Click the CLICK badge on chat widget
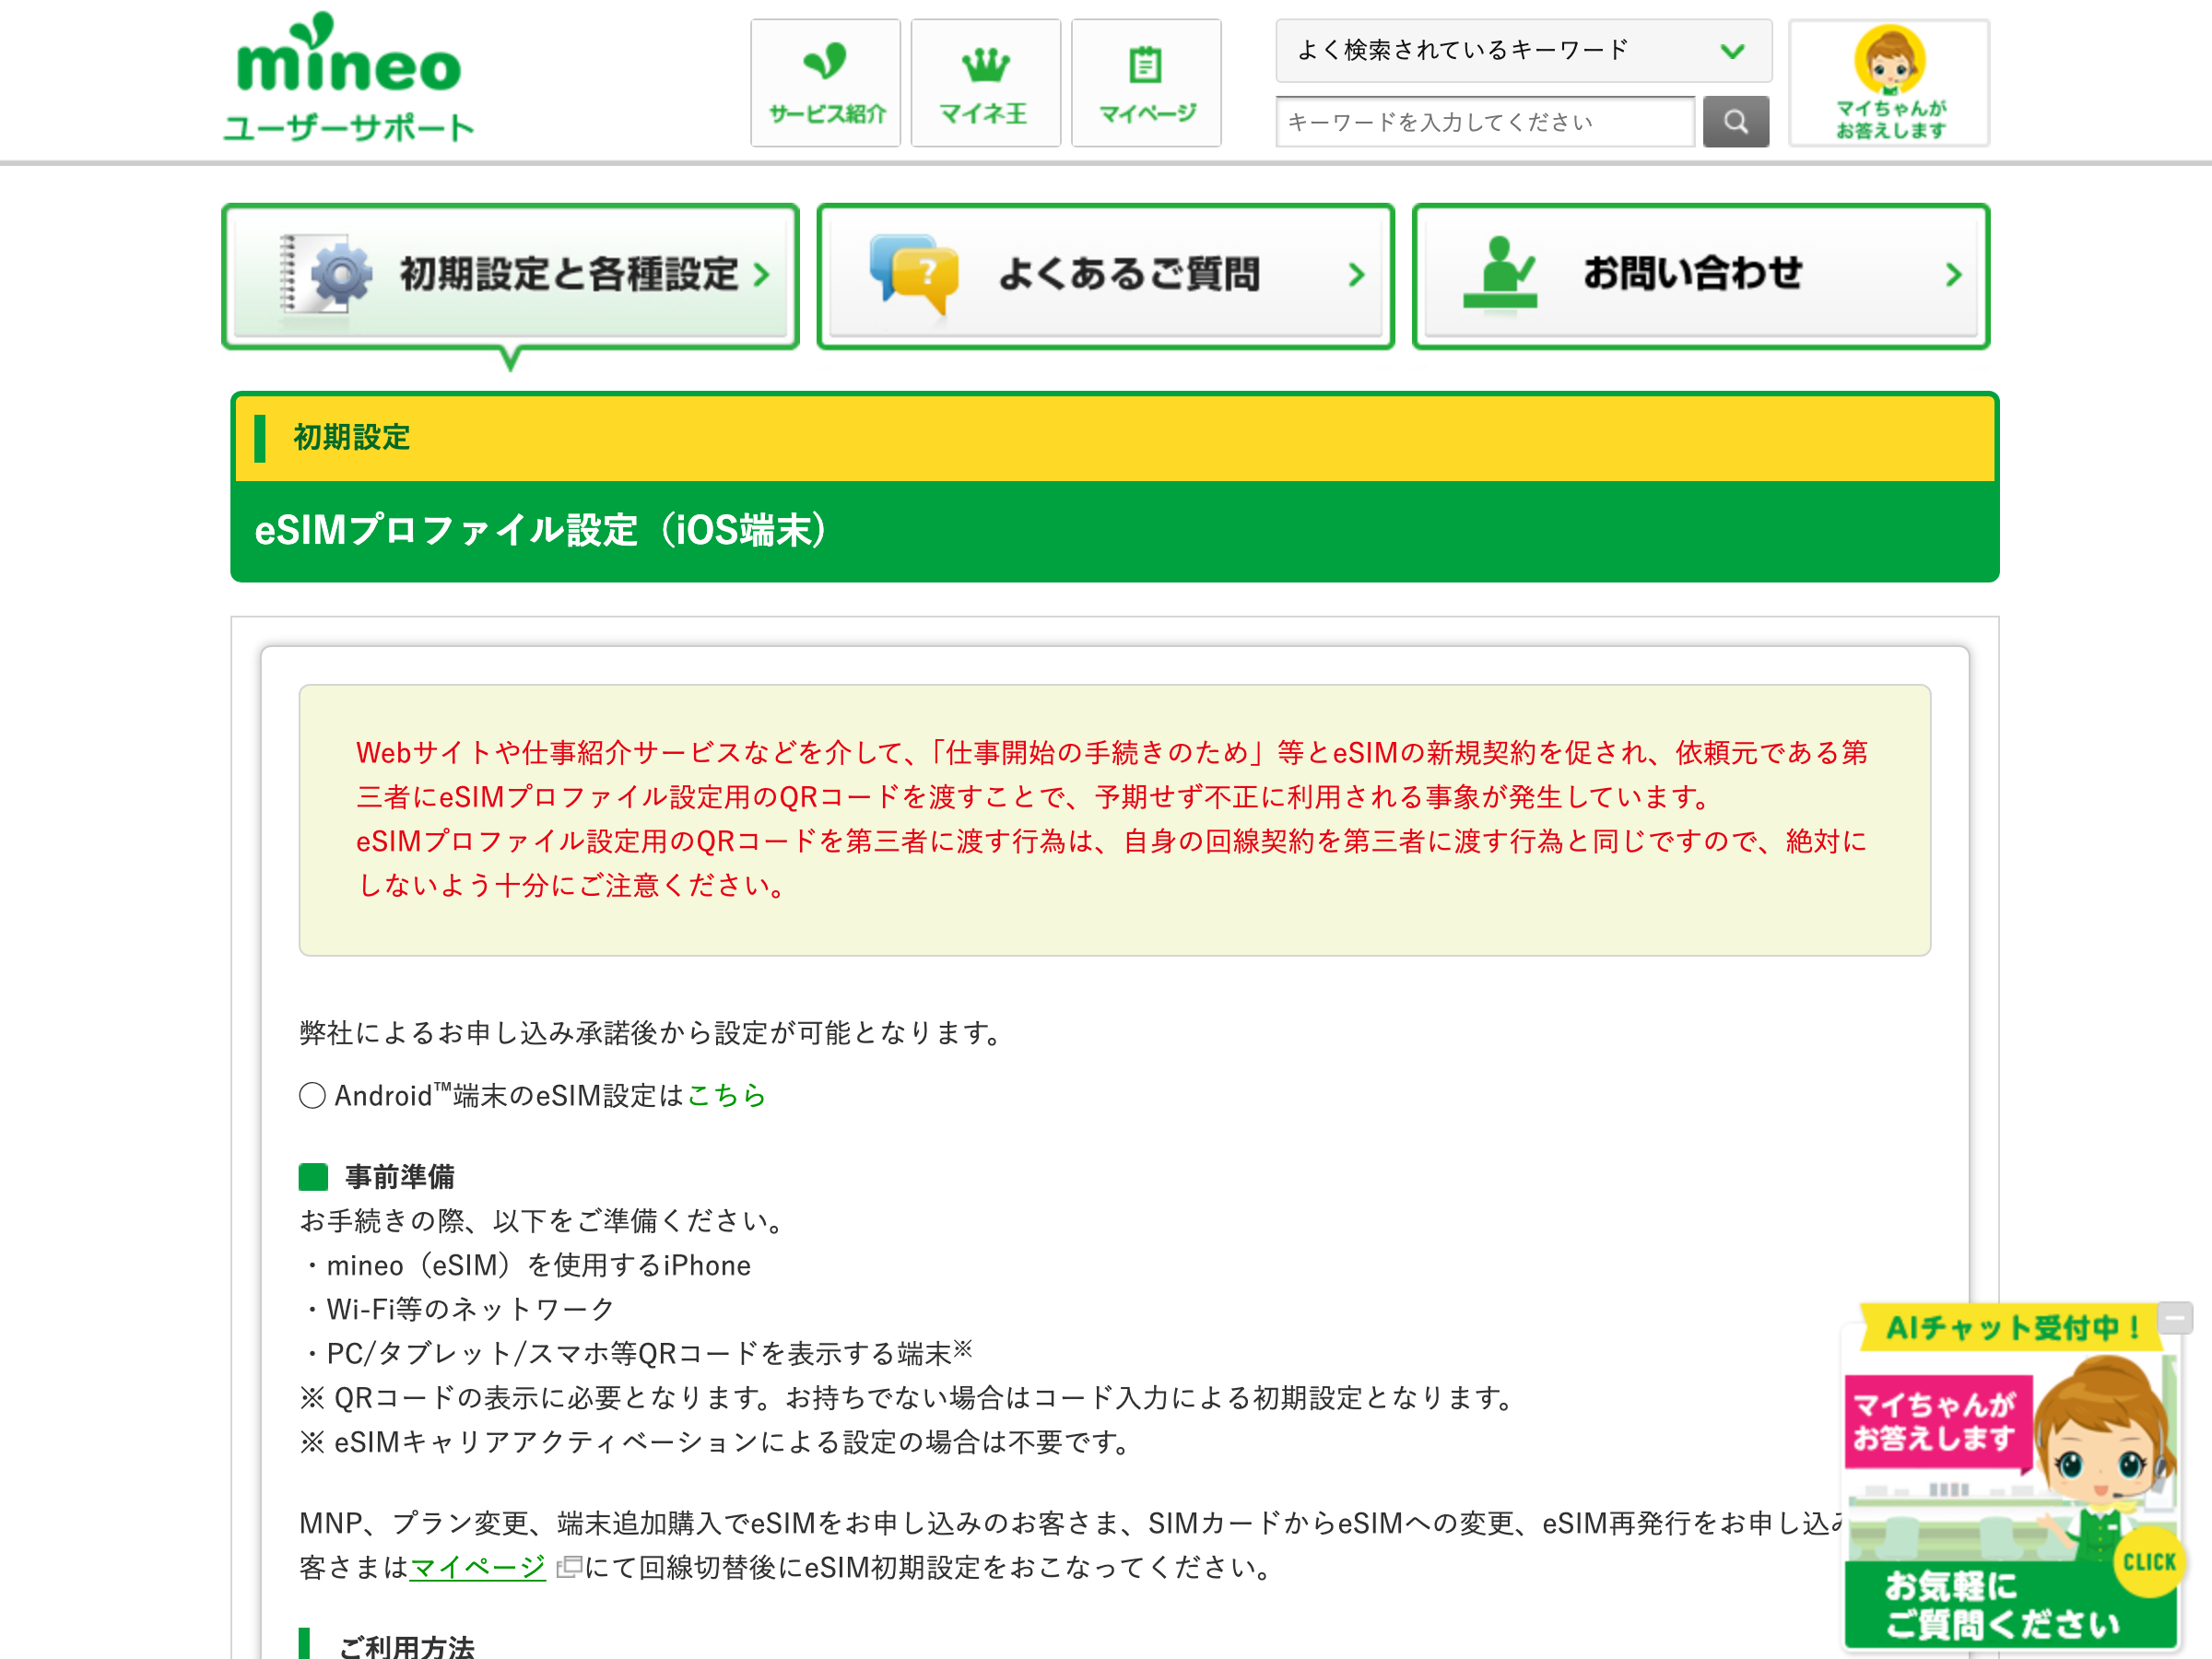The height and width of the screenshot is (1659, 2212). tap(2149, 1562)
